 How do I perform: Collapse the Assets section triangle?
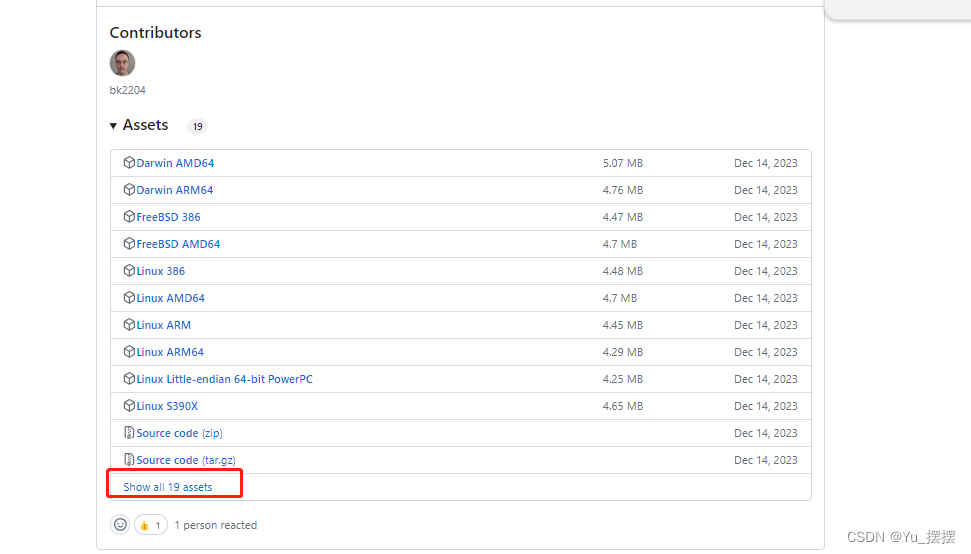coord(113,126)
